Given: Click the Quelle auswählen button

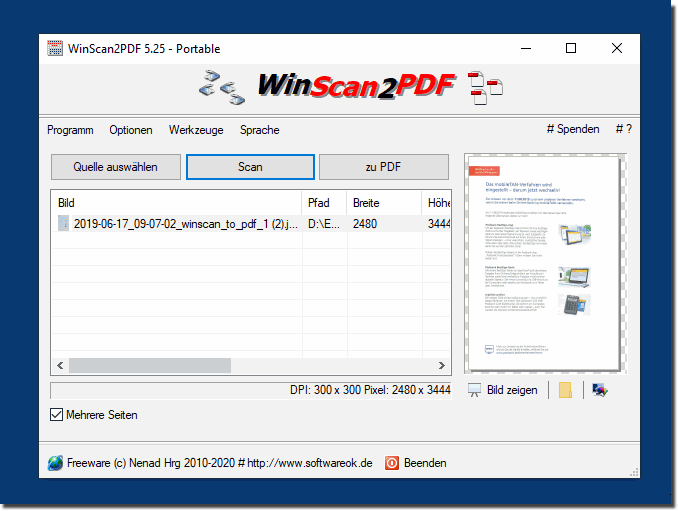Looking at the screenshot, I should click(x=115, y=167).
